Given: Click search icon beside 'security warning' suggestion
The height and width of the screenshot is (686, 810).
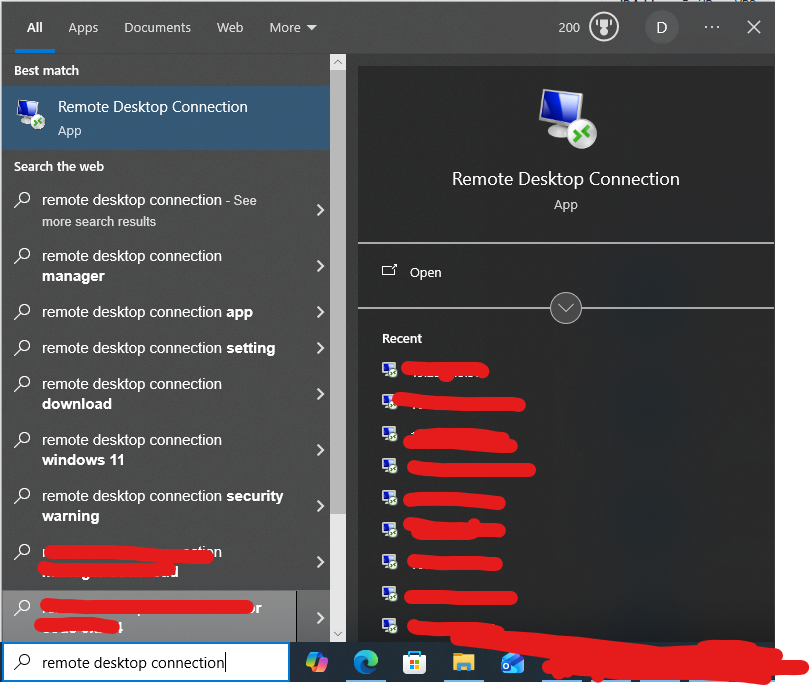Looking at the screenshot, I should [x=22, y=495].
